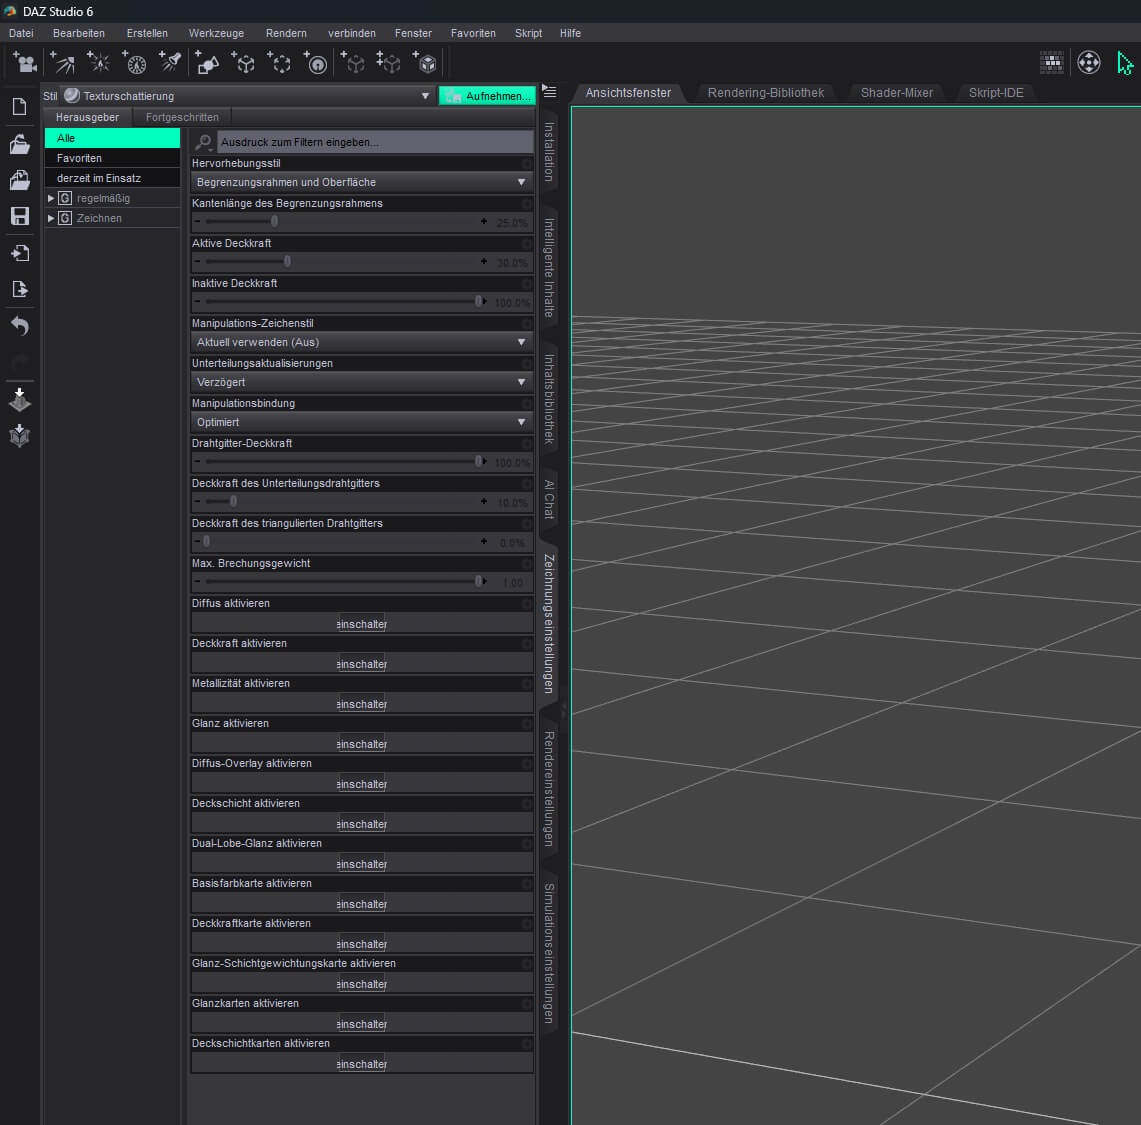
Task: Click the import file icon
Action: pyautogui.click(x=20, y=253)
